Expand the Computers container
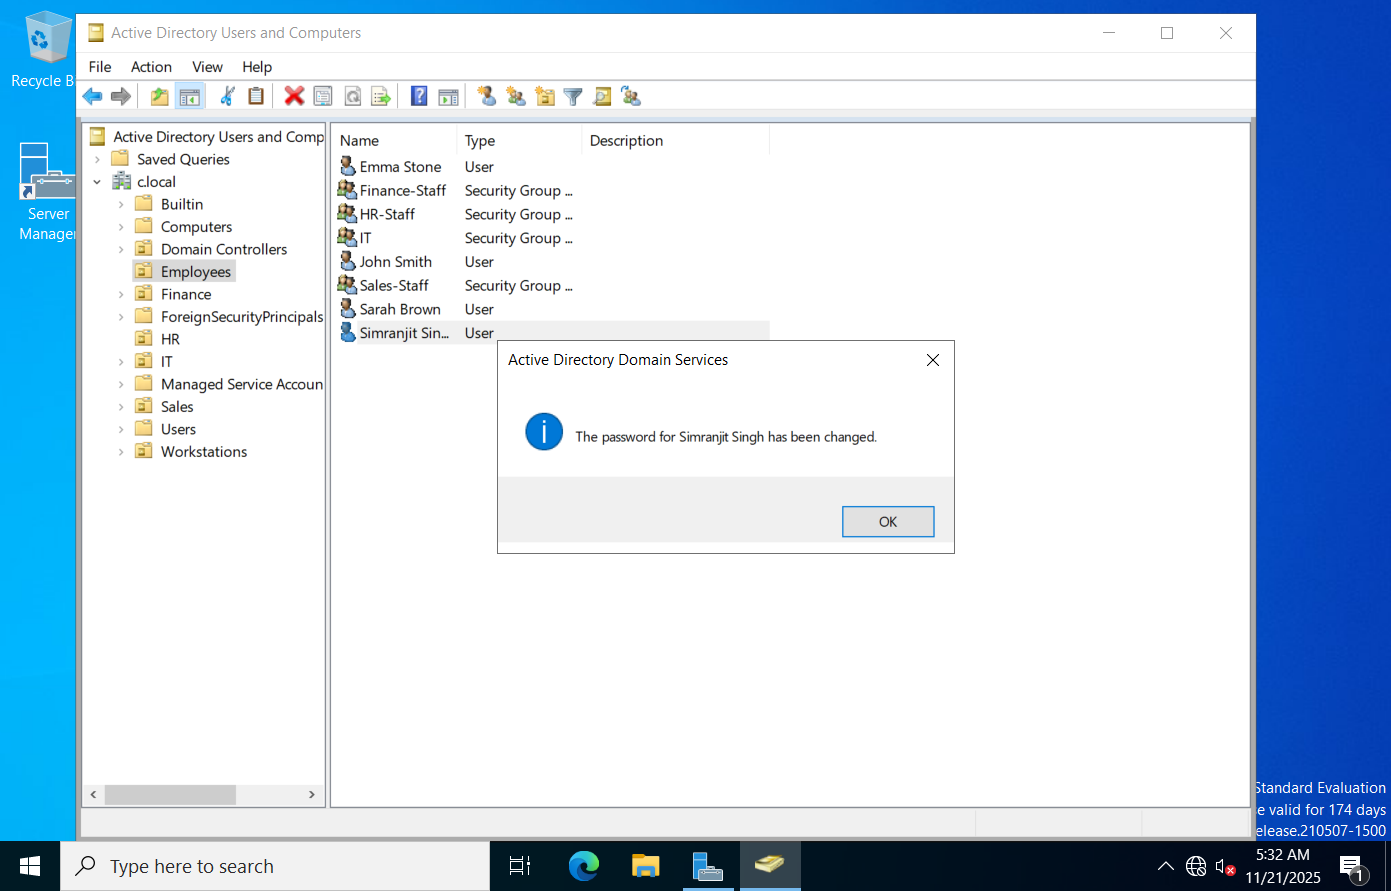 click(x=121, y=227)
